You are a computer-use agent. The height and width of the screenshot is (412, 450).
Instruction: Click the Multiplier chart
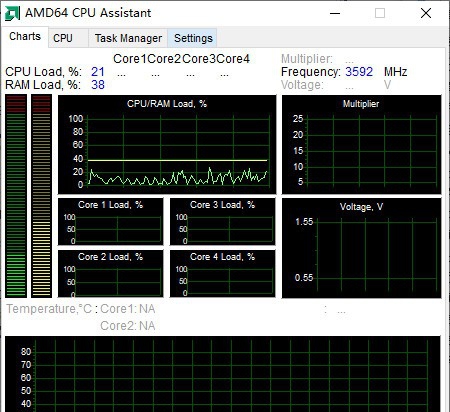362,144
